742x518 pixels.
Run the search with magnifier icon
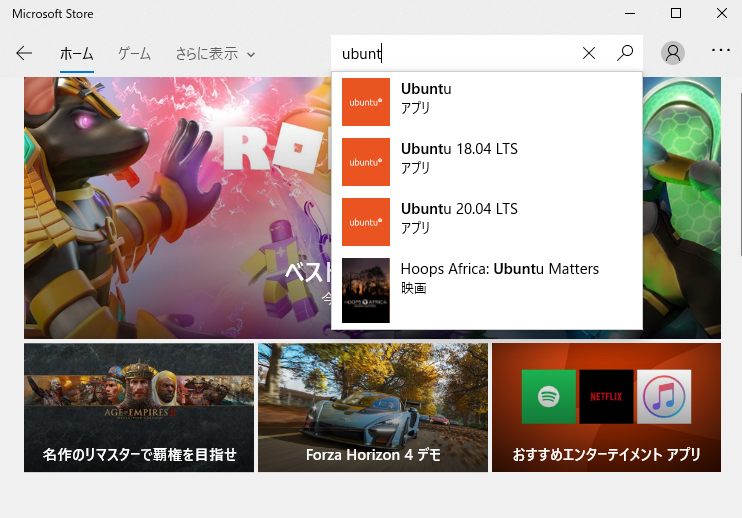[x=625, y=53]
